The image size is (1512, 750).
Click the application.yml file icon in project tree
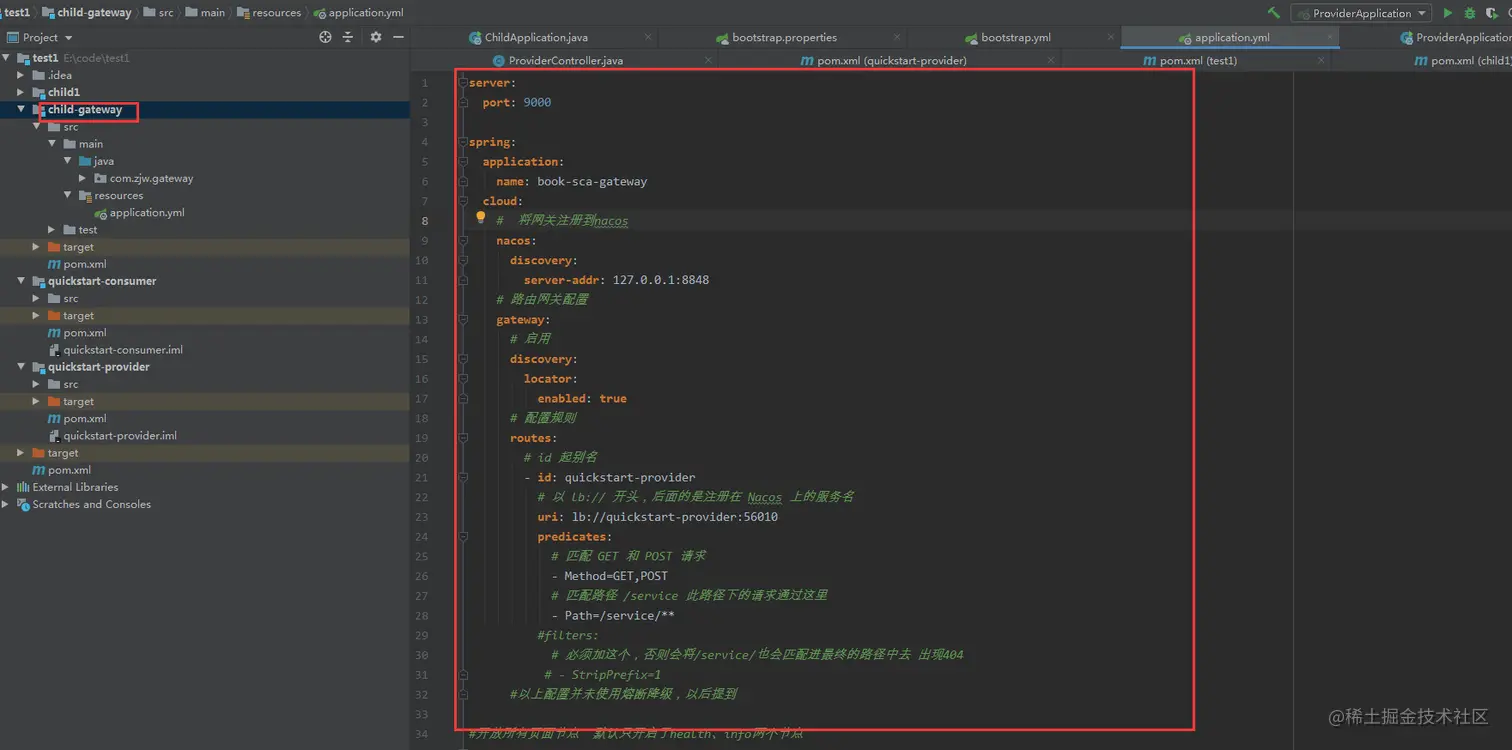pos(101,213)
